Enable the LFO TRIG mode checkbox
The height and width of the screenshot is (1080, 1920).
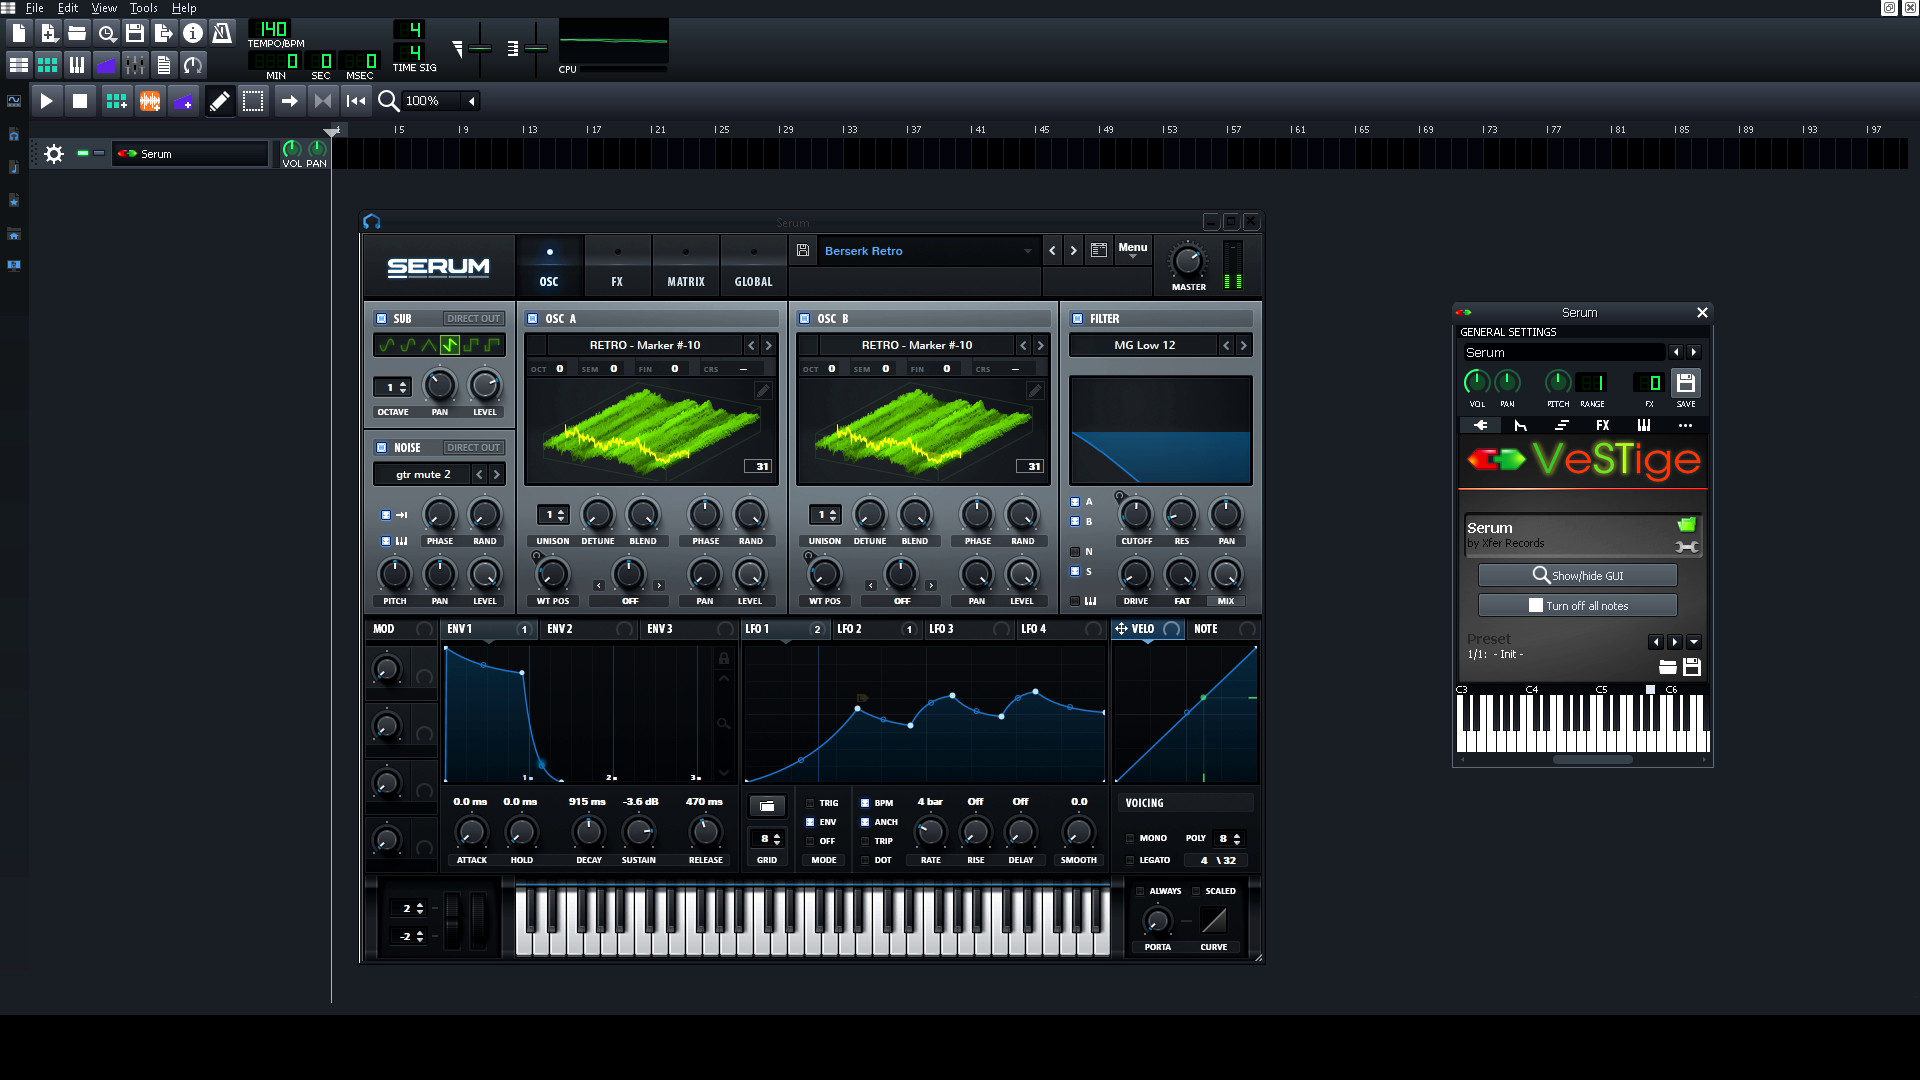[x=810, y=803]
